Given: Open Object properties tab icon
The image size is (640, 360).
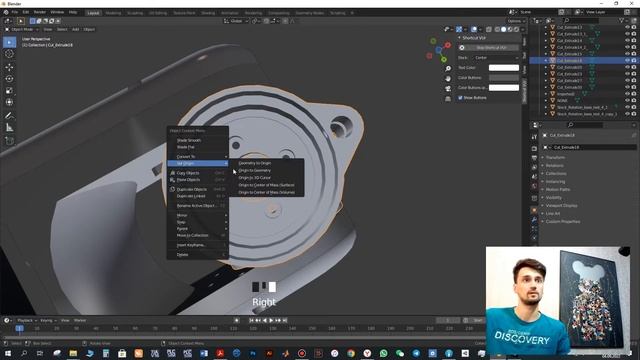Looking at the screenshot, I should tap(534, 210).
